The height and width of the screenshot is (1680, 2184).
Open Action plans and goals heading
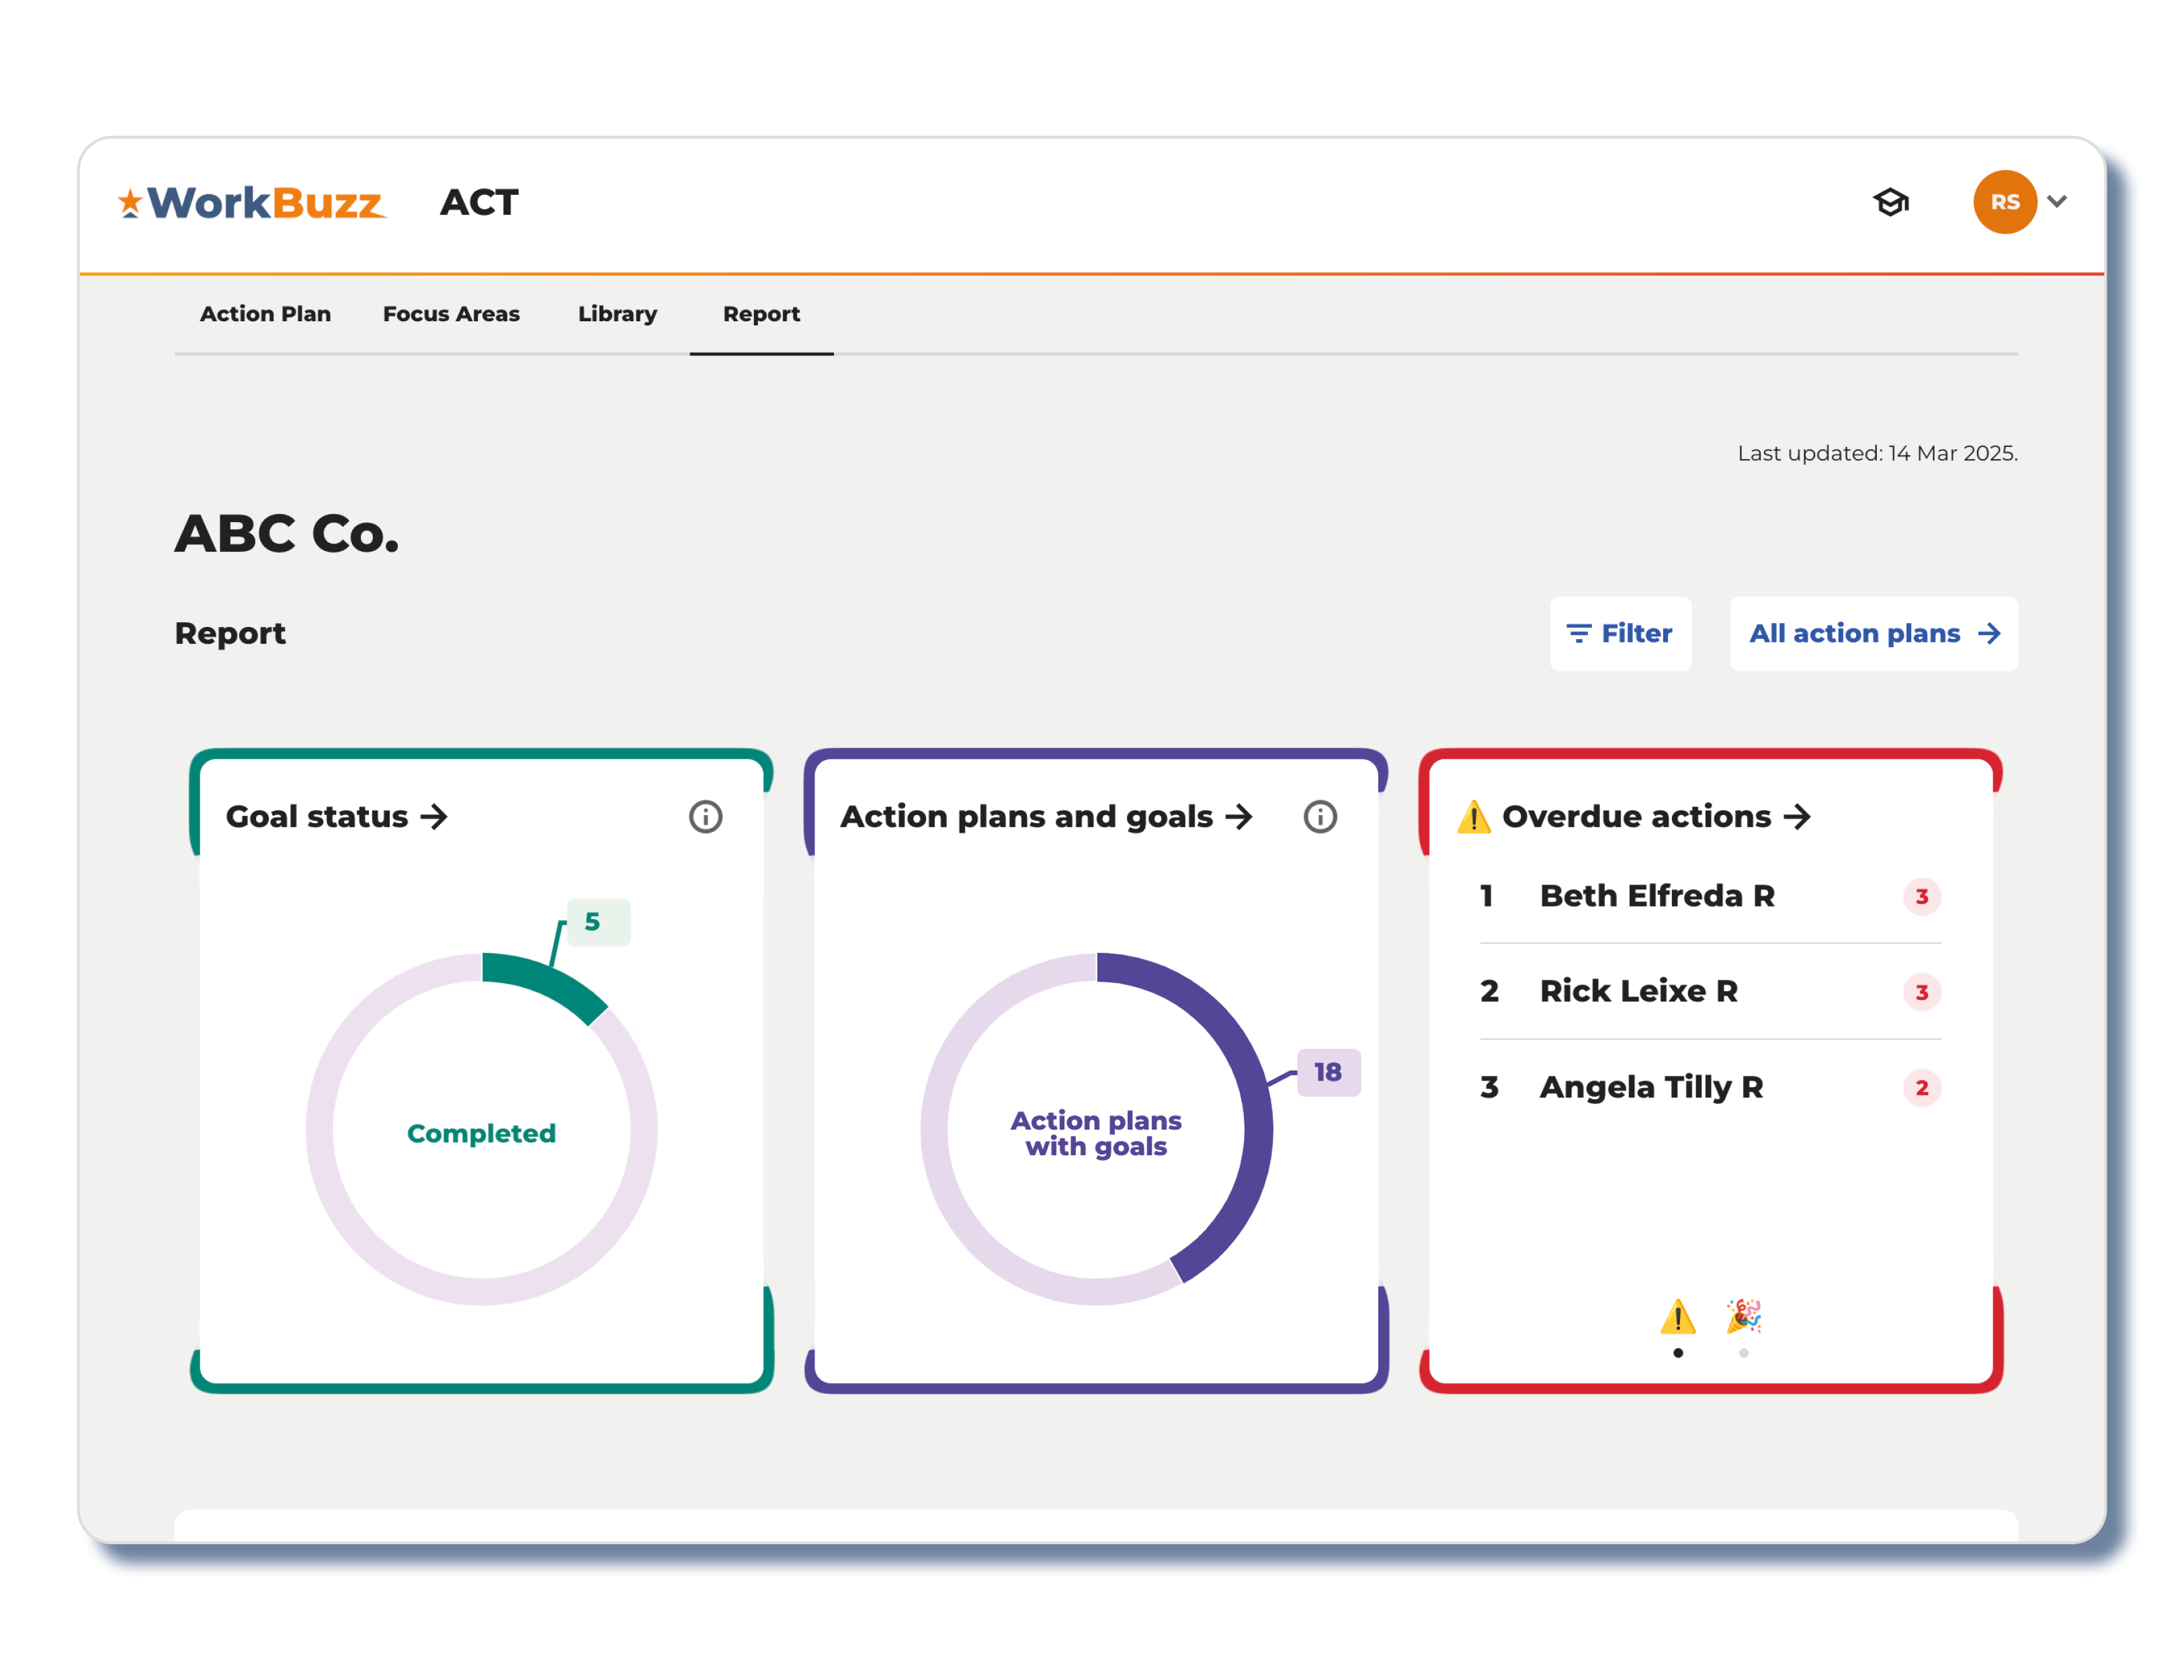coord(1046,817)
